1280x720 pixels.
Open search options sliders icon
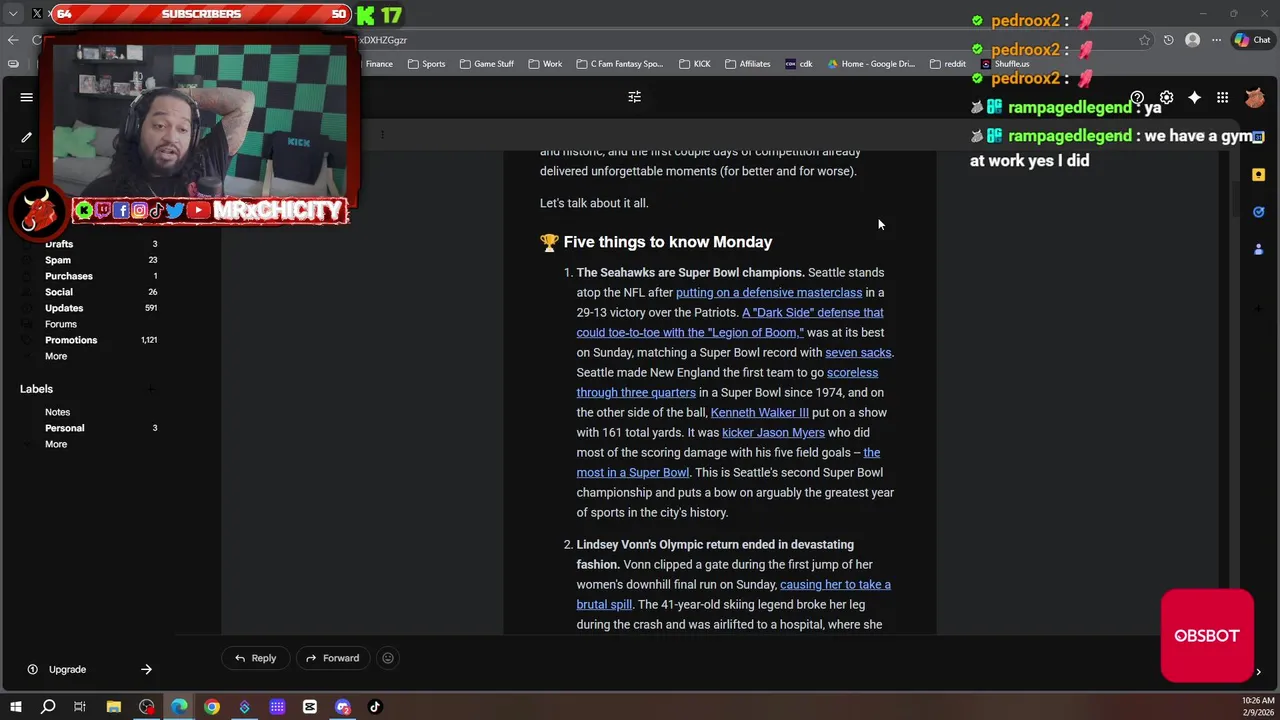pyautogui.click(x=634, y=97)
